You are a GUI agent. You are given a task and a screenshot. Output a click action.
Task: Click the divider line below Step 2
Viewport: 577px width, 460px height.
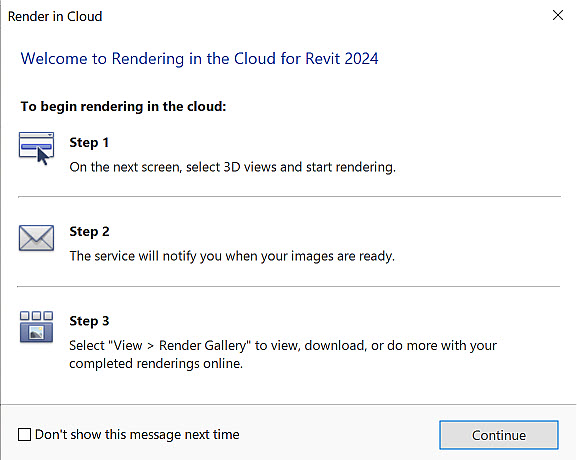click(x=288, y=286)
